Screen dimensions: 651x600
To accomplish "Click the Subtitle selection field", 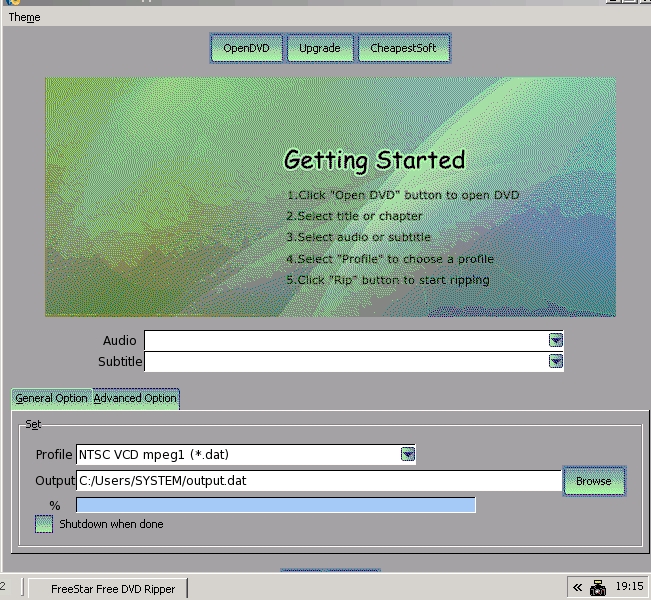I will click(x=345, y=361).
